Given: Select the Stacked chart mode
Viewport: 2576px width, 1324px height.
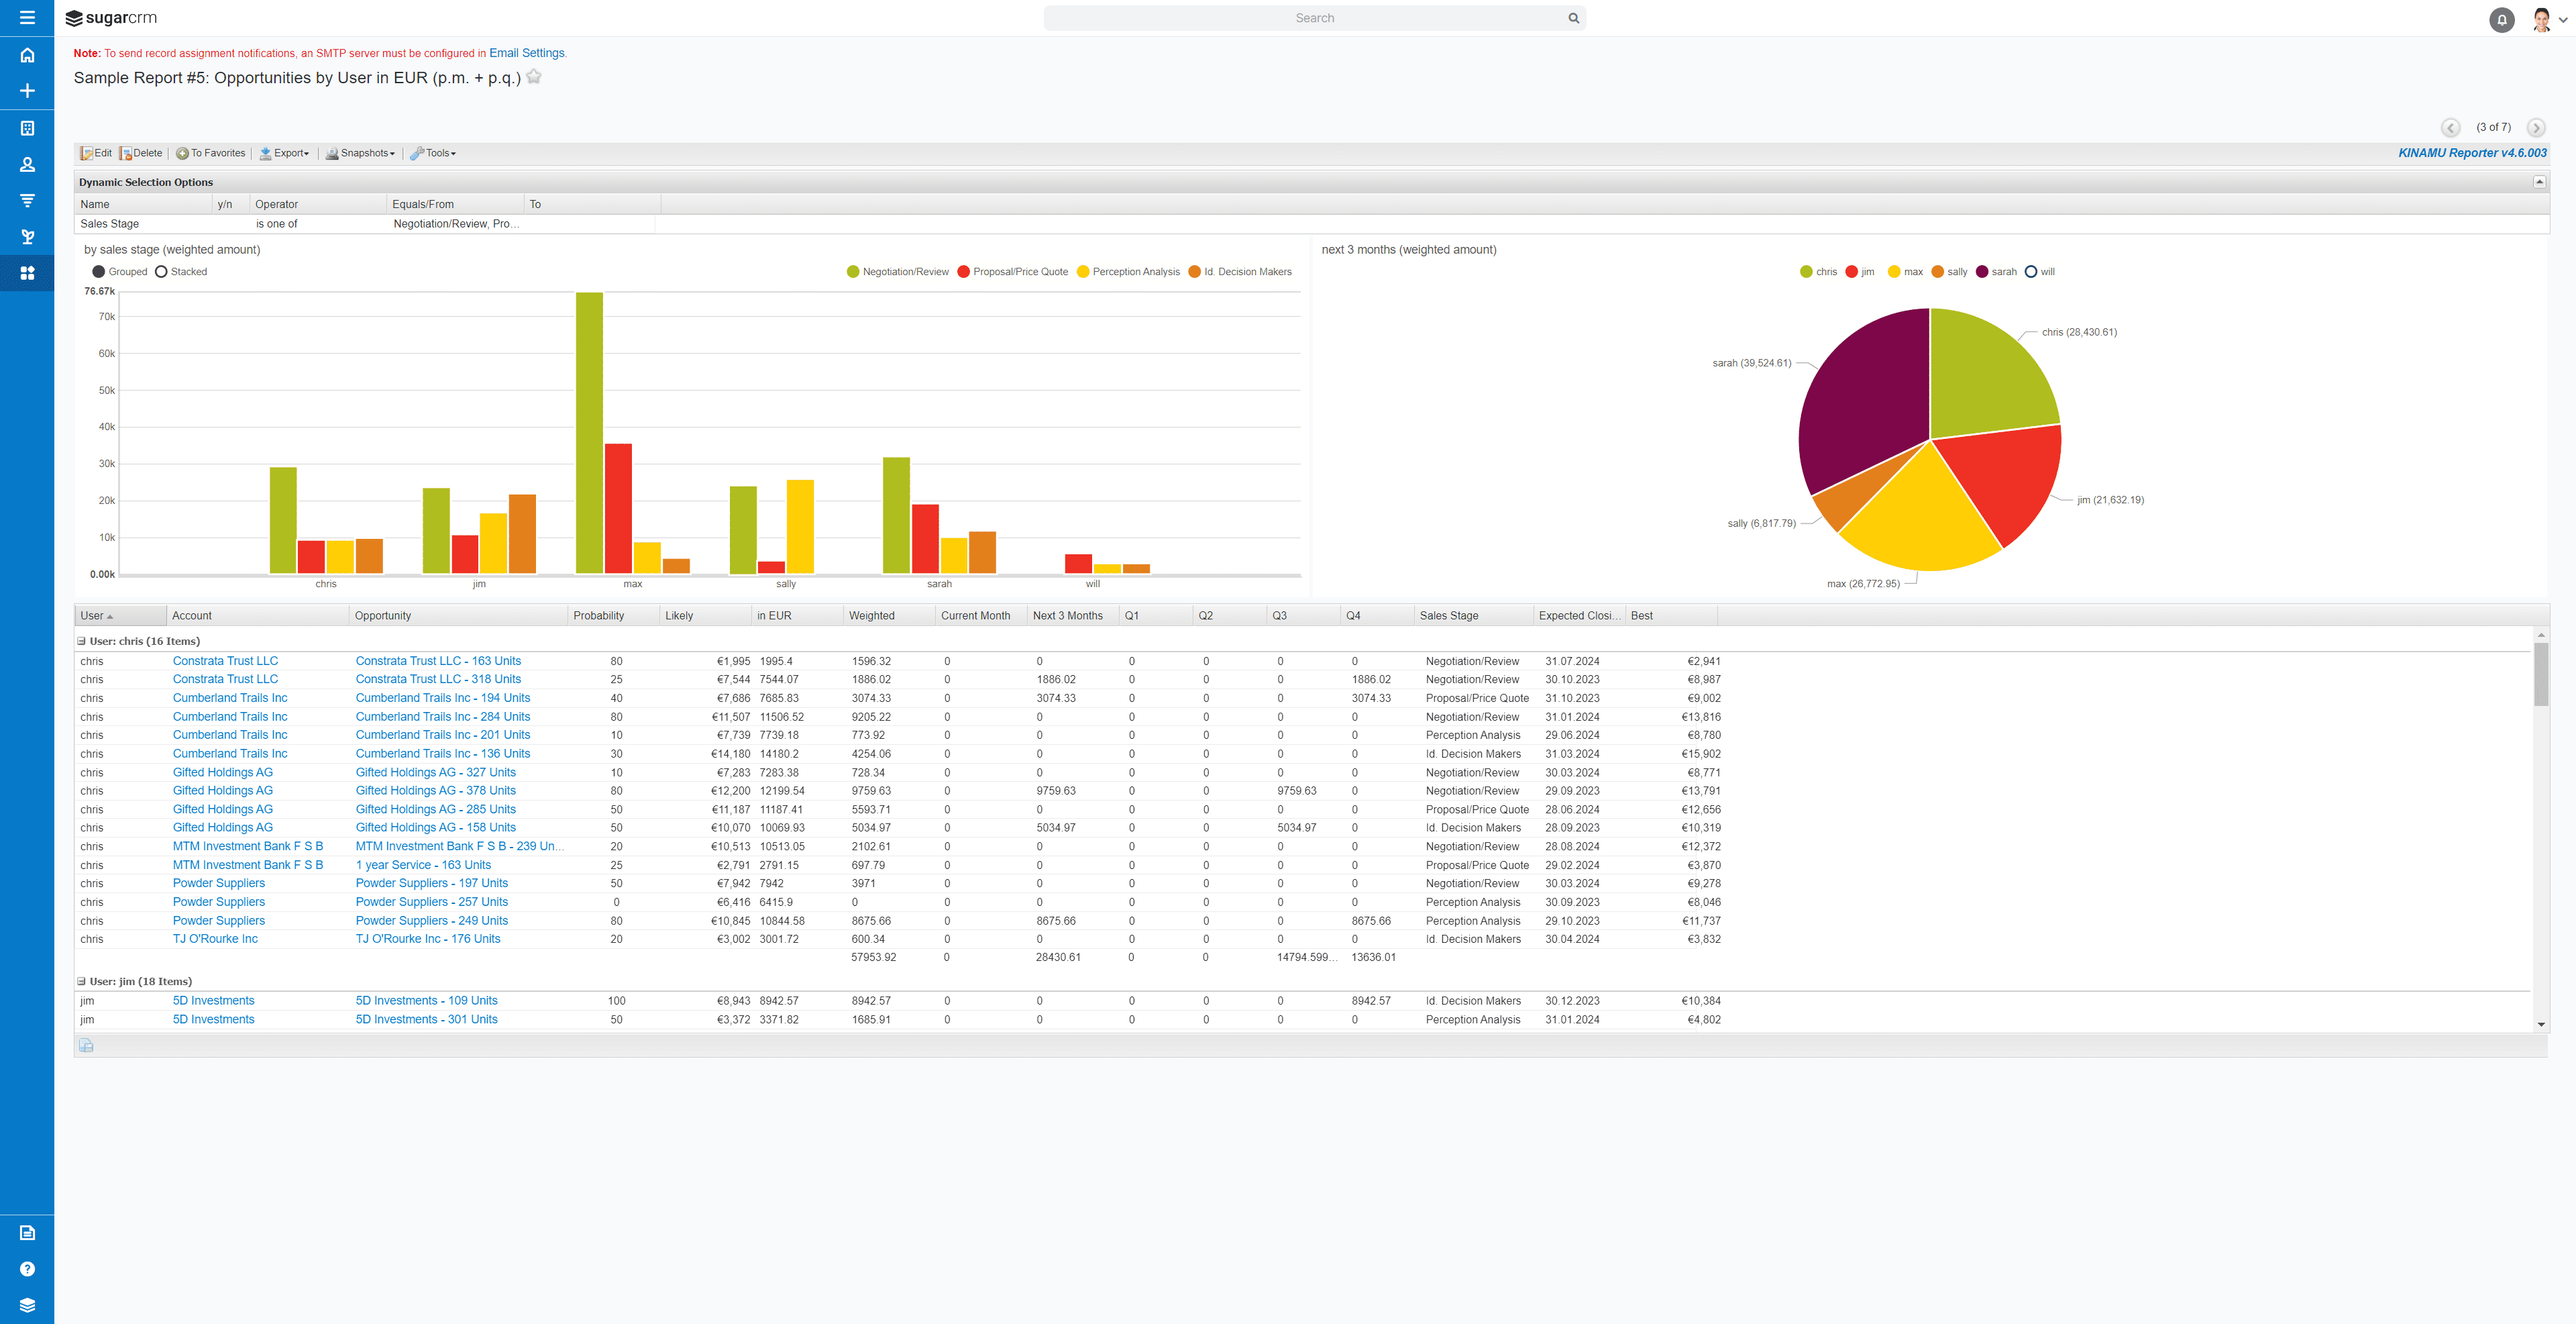Looking at the screenshot, I should pos(181,272).
